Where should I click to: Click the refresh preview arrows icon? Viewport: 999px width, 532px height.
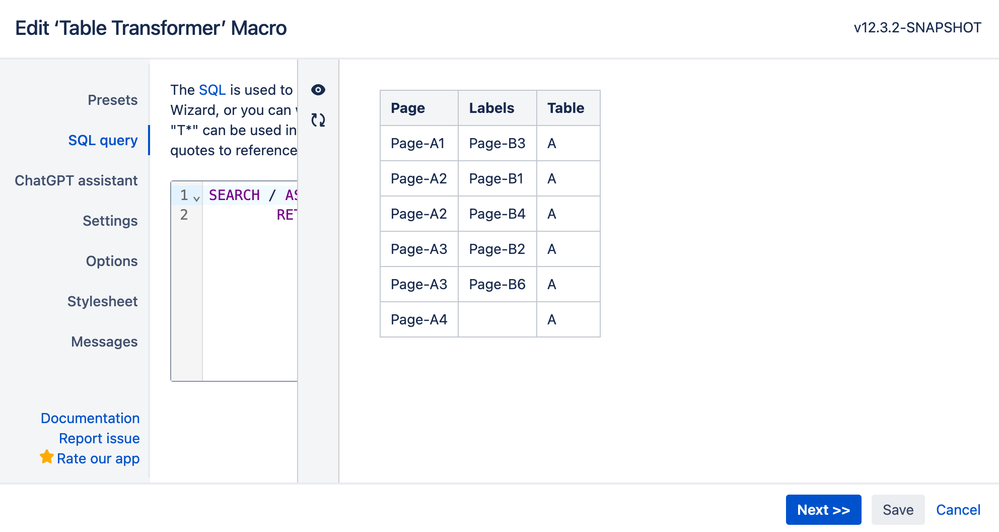[318, 120]
